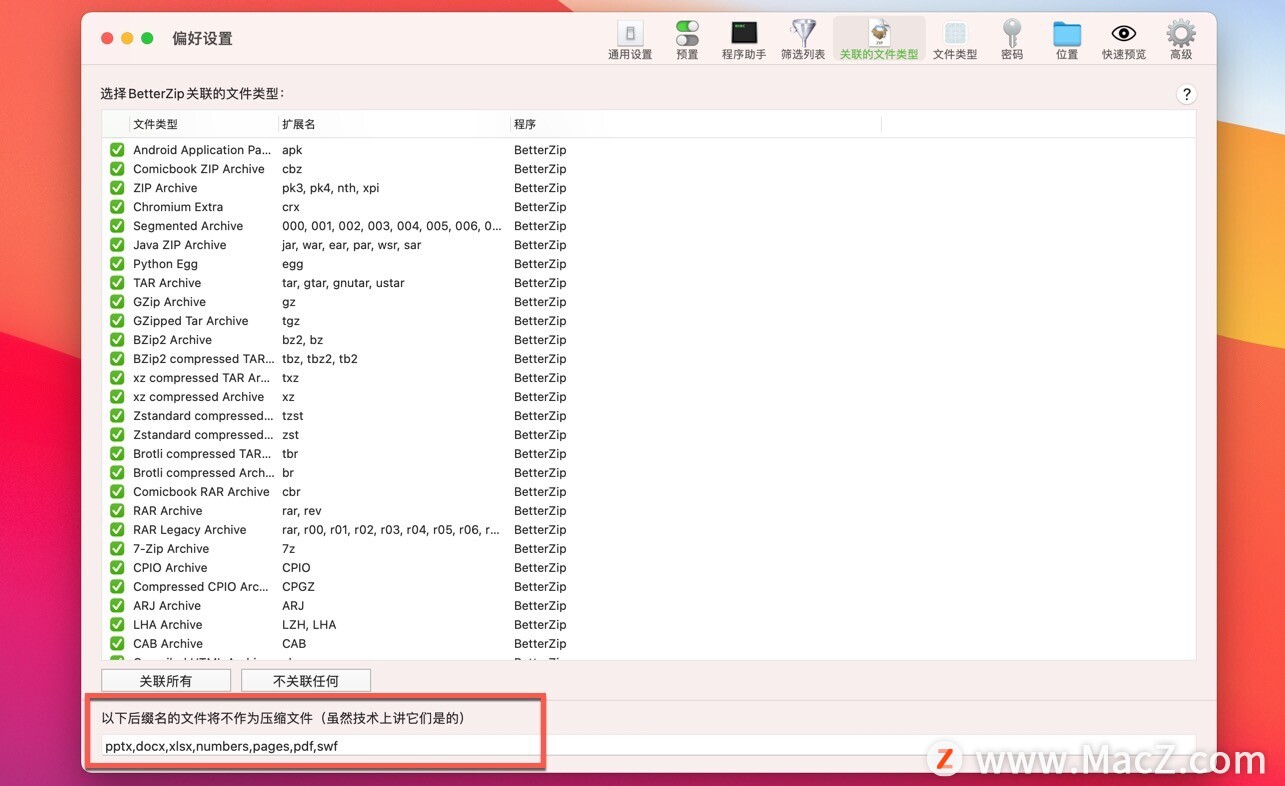Open the 通用设置 preferences pane
Screen dimensions: 1285x786
[x=629, y=40]
